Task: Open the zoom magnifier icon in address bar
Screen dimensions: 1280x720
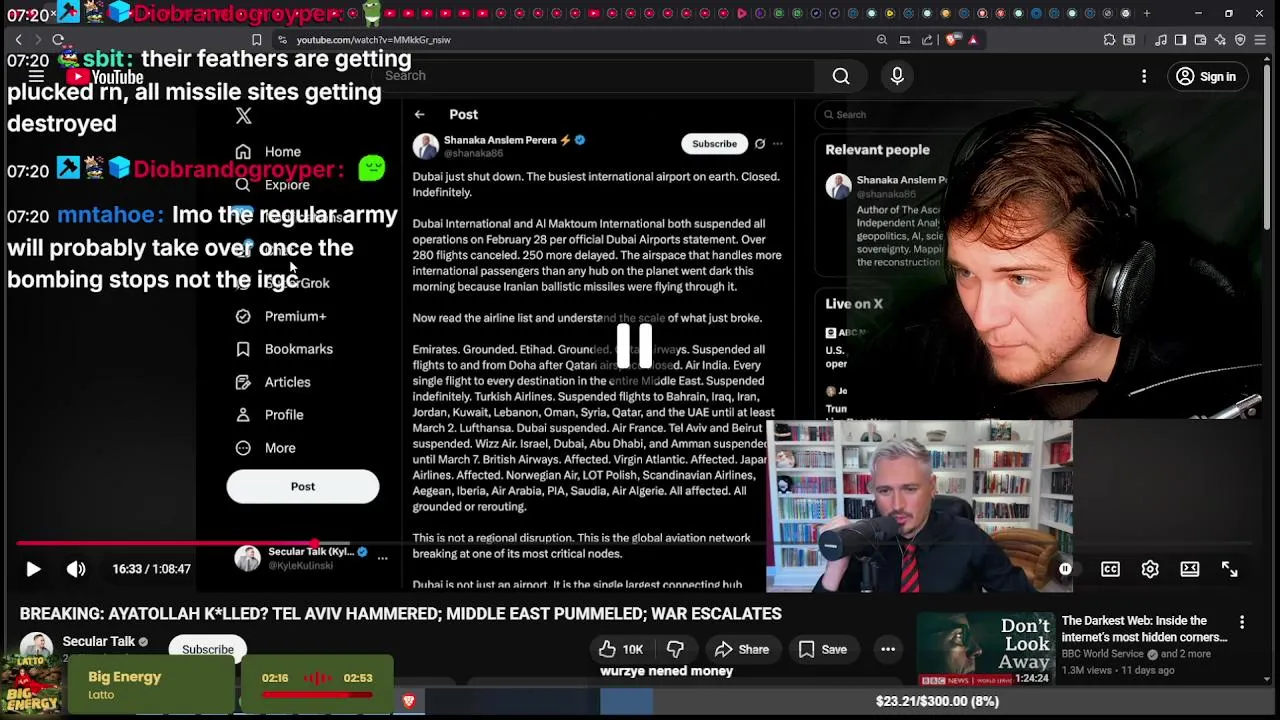Action: pyautogui.click(x=882, y=40)
